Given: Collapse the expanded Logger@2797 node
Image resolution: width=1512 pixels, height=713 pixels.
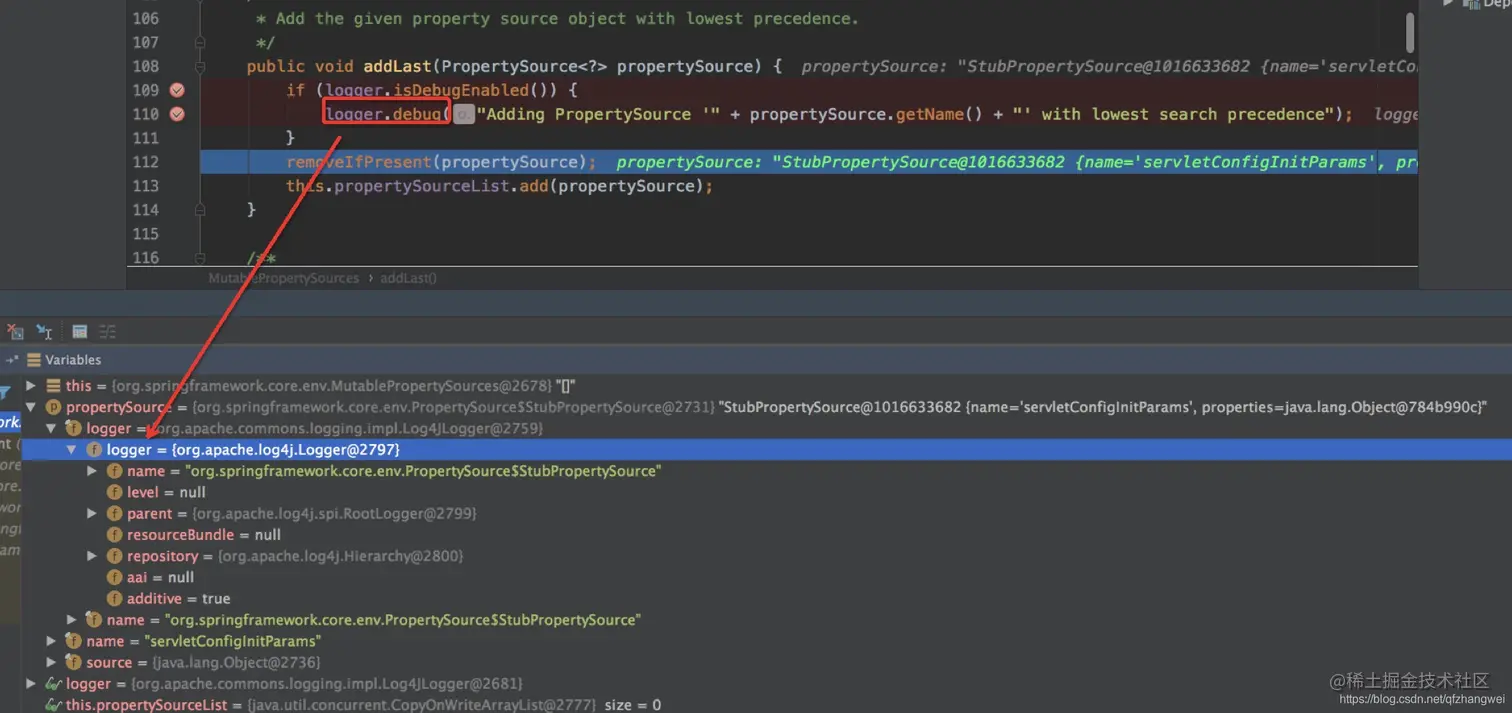Looking at the screenshot, I should click(70, 449).
